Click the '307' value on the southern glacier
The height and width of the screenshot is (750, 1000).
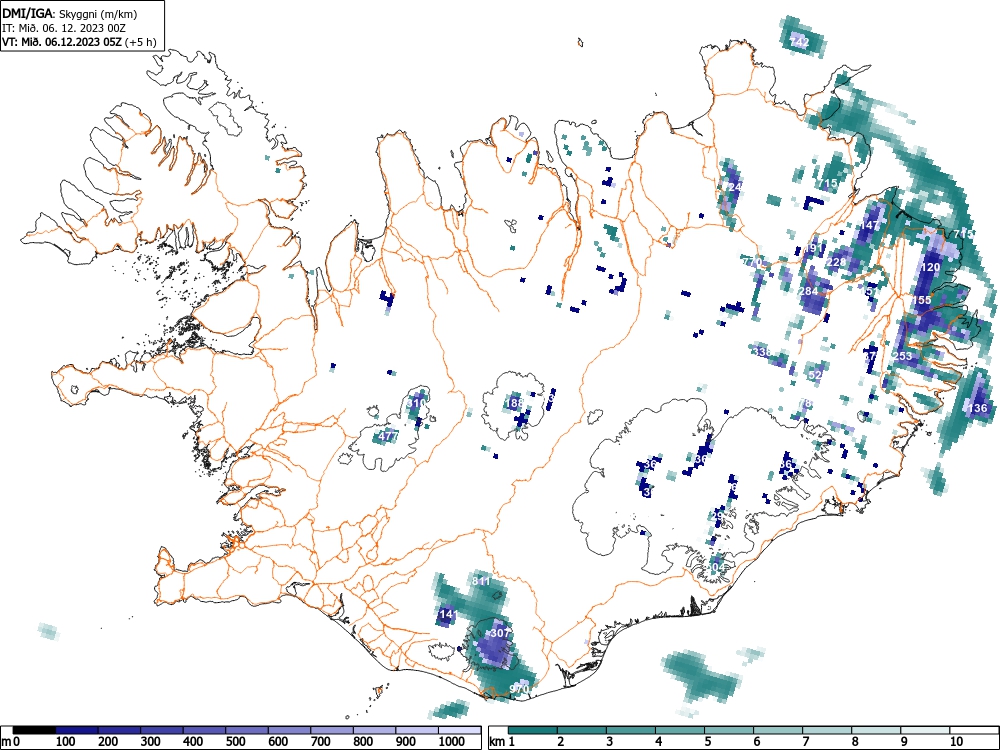tap(500, 633)
